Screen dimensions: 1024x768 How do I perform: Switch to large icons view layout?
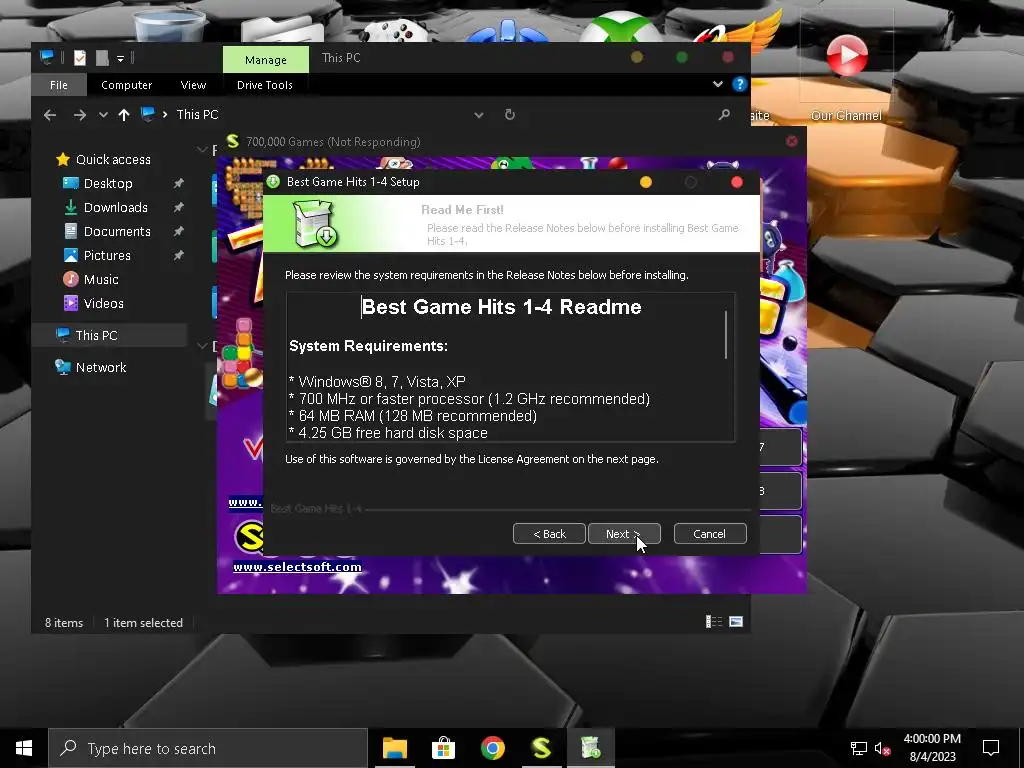[x=736, y=622]
